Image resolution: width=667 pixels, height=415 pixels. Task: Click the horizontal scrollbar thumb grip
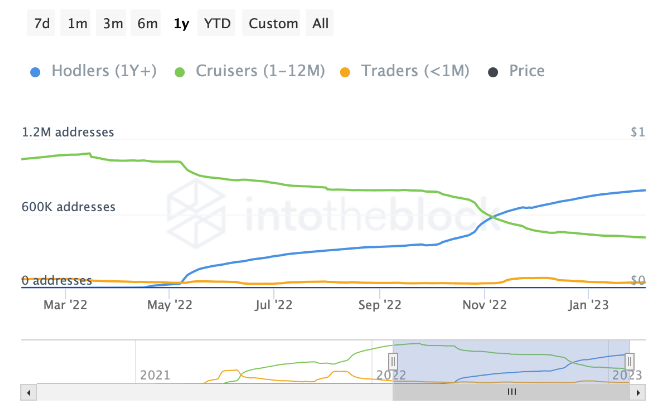pos(511,393)
